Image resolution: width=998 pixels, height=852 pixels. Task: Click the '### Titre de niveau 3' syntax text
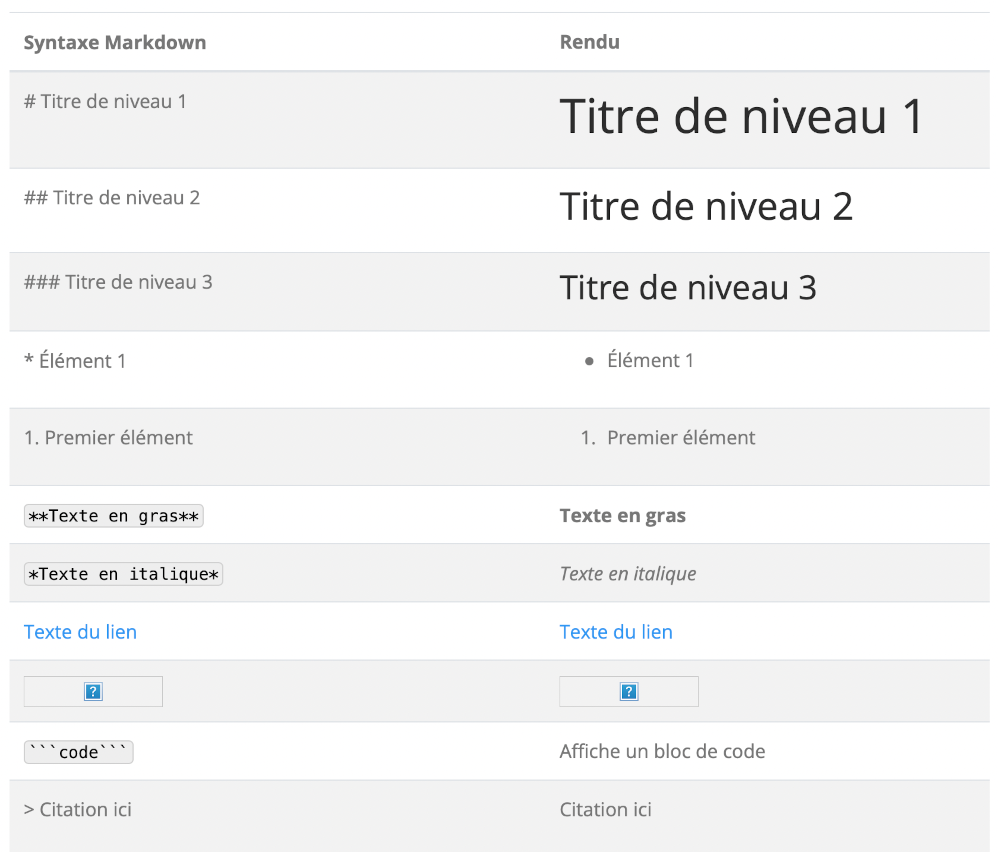coord(118,282)
